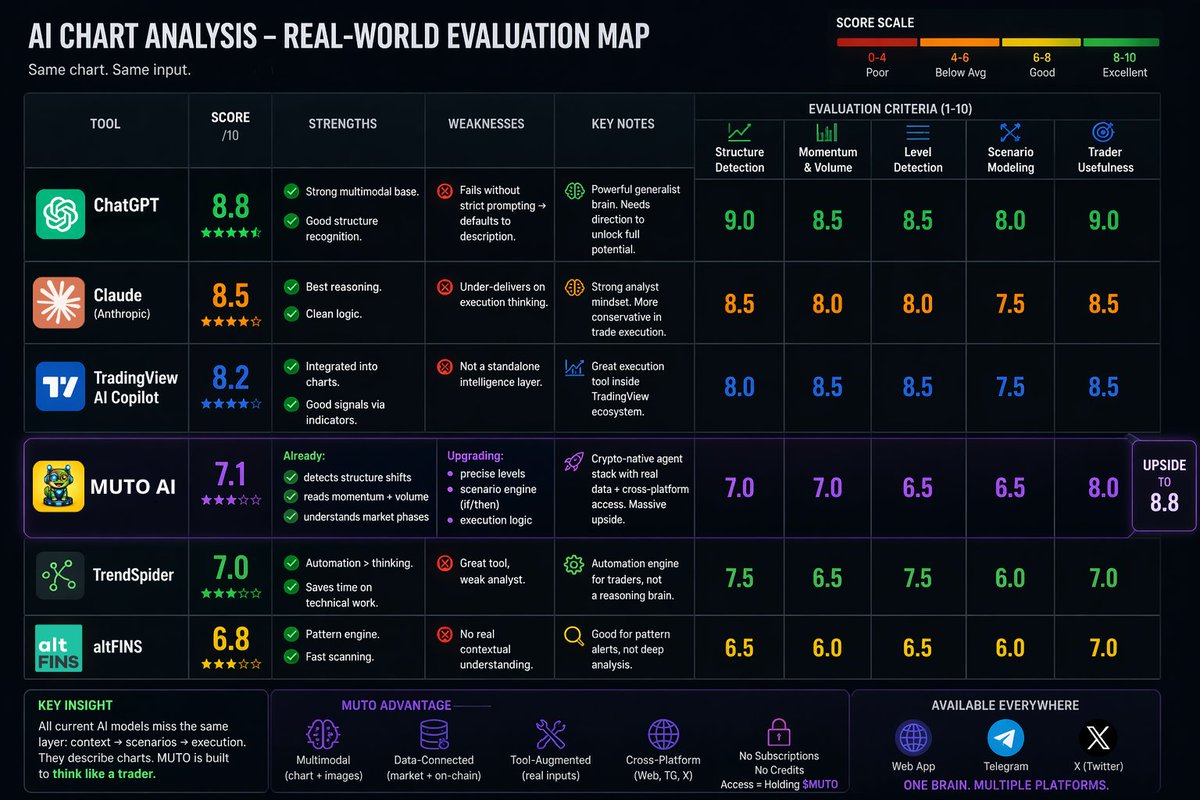1200x800 pixels.
Task: Click the brain icon in Claude key notes
Action: pos(574,287)
